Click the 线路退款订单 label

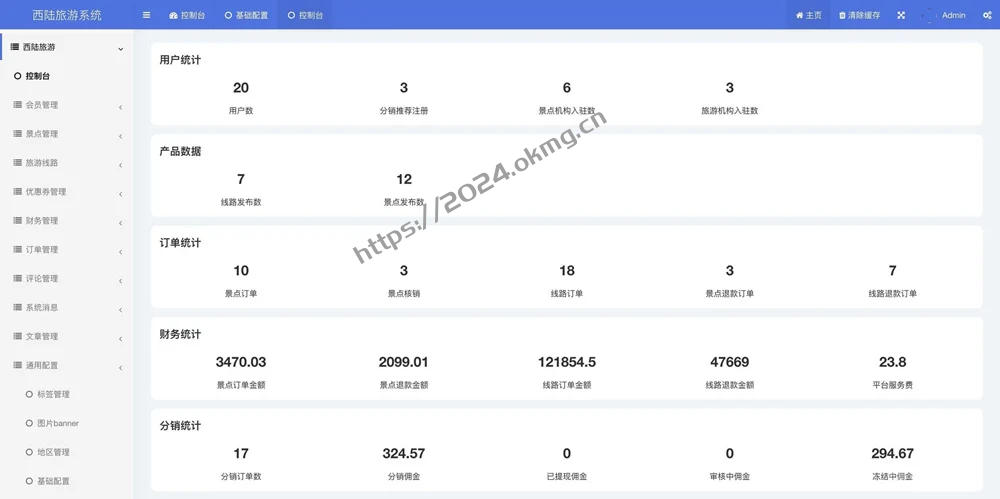pos(893,294)
